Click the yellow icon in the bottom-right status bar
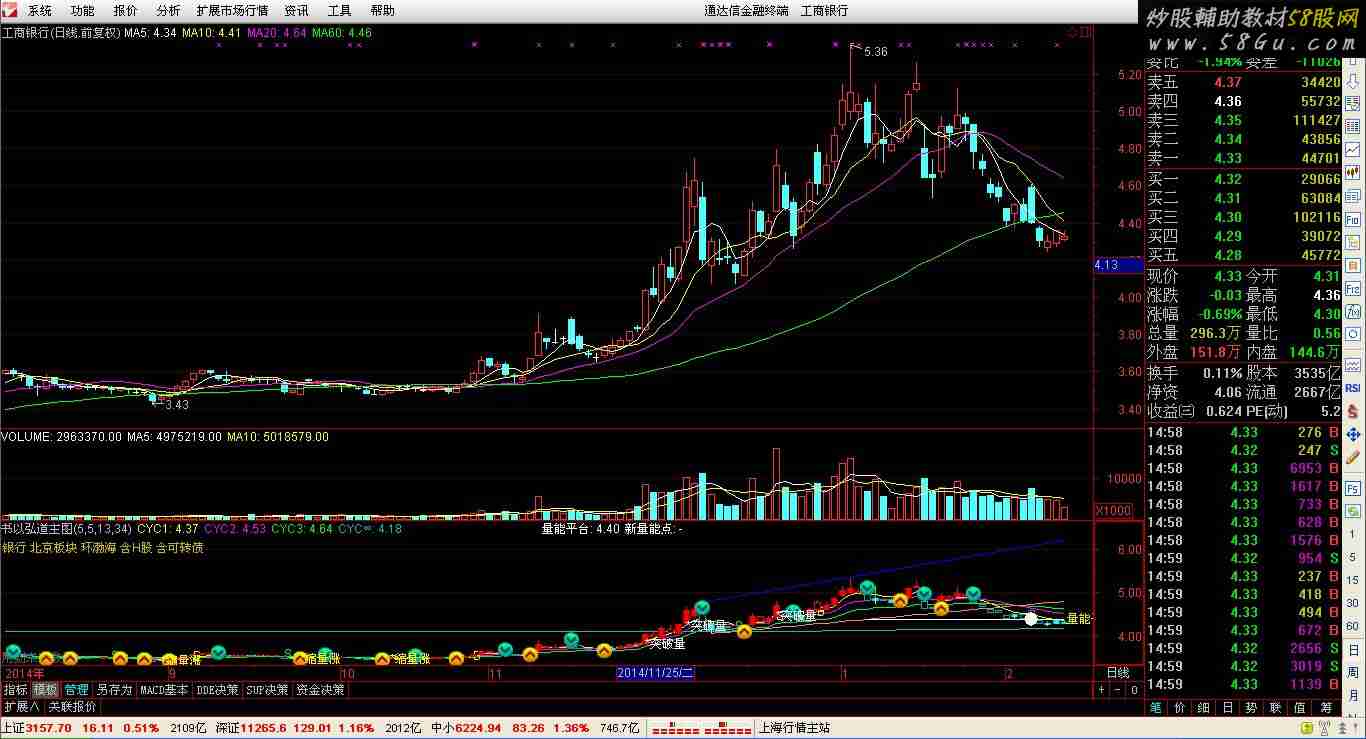The image size is (1366, 739). [x=1307, y=727]
